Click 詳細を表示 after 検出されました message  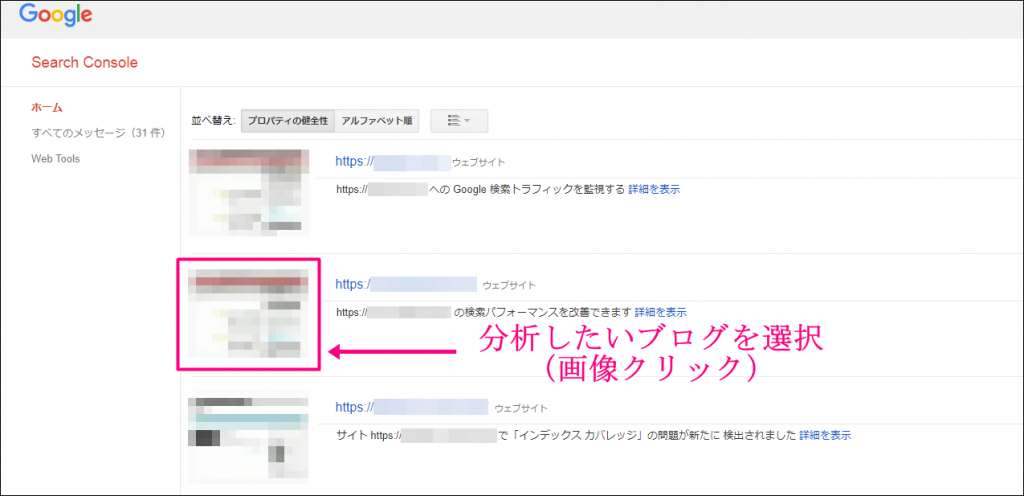click(825, 435)
